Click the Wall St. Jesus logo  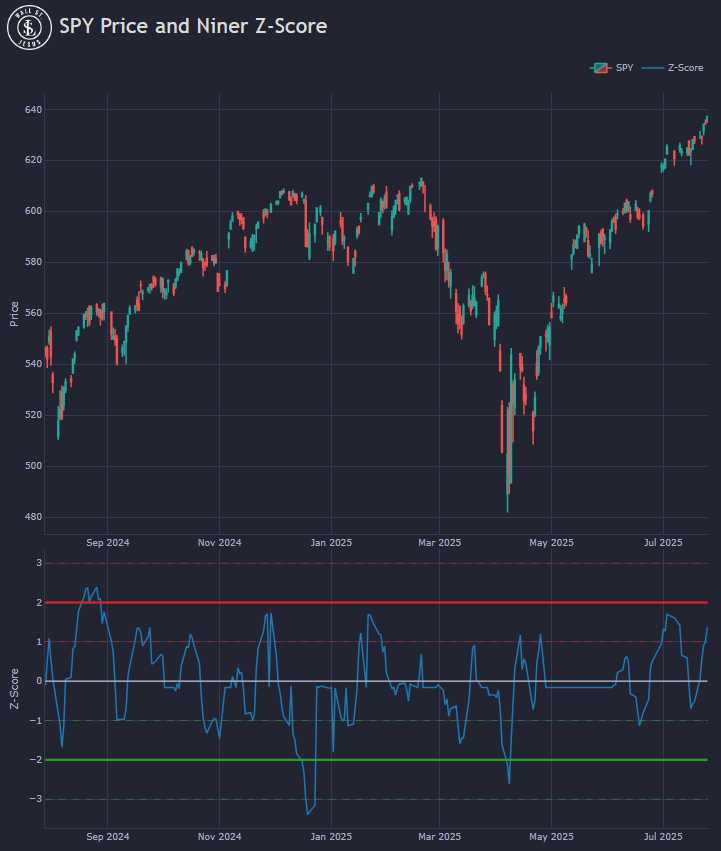pos(29,27)
